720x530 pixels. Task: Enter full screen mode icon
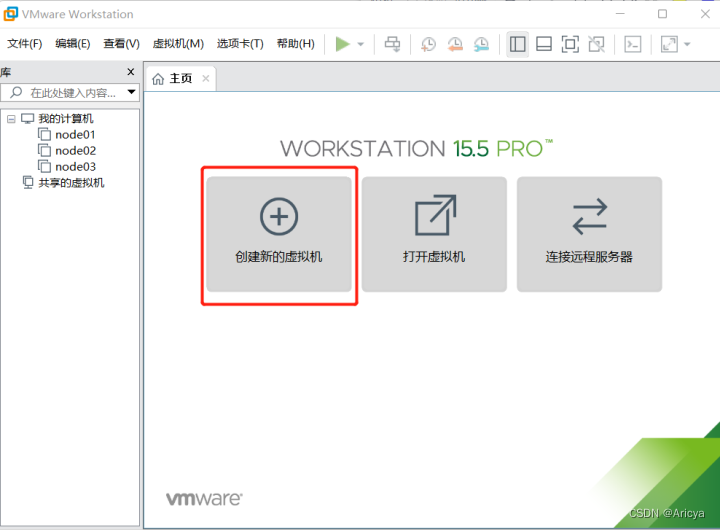click(570, 44)
